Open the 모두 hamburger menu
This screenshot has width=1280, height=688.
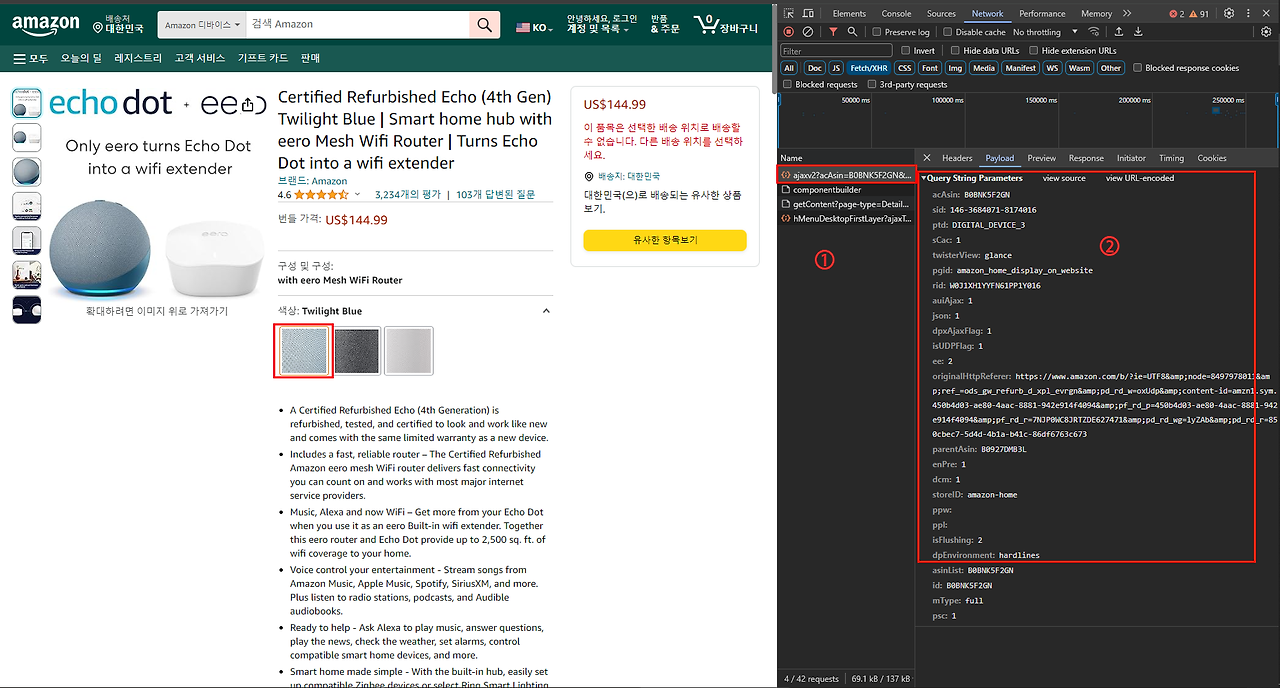30,58
